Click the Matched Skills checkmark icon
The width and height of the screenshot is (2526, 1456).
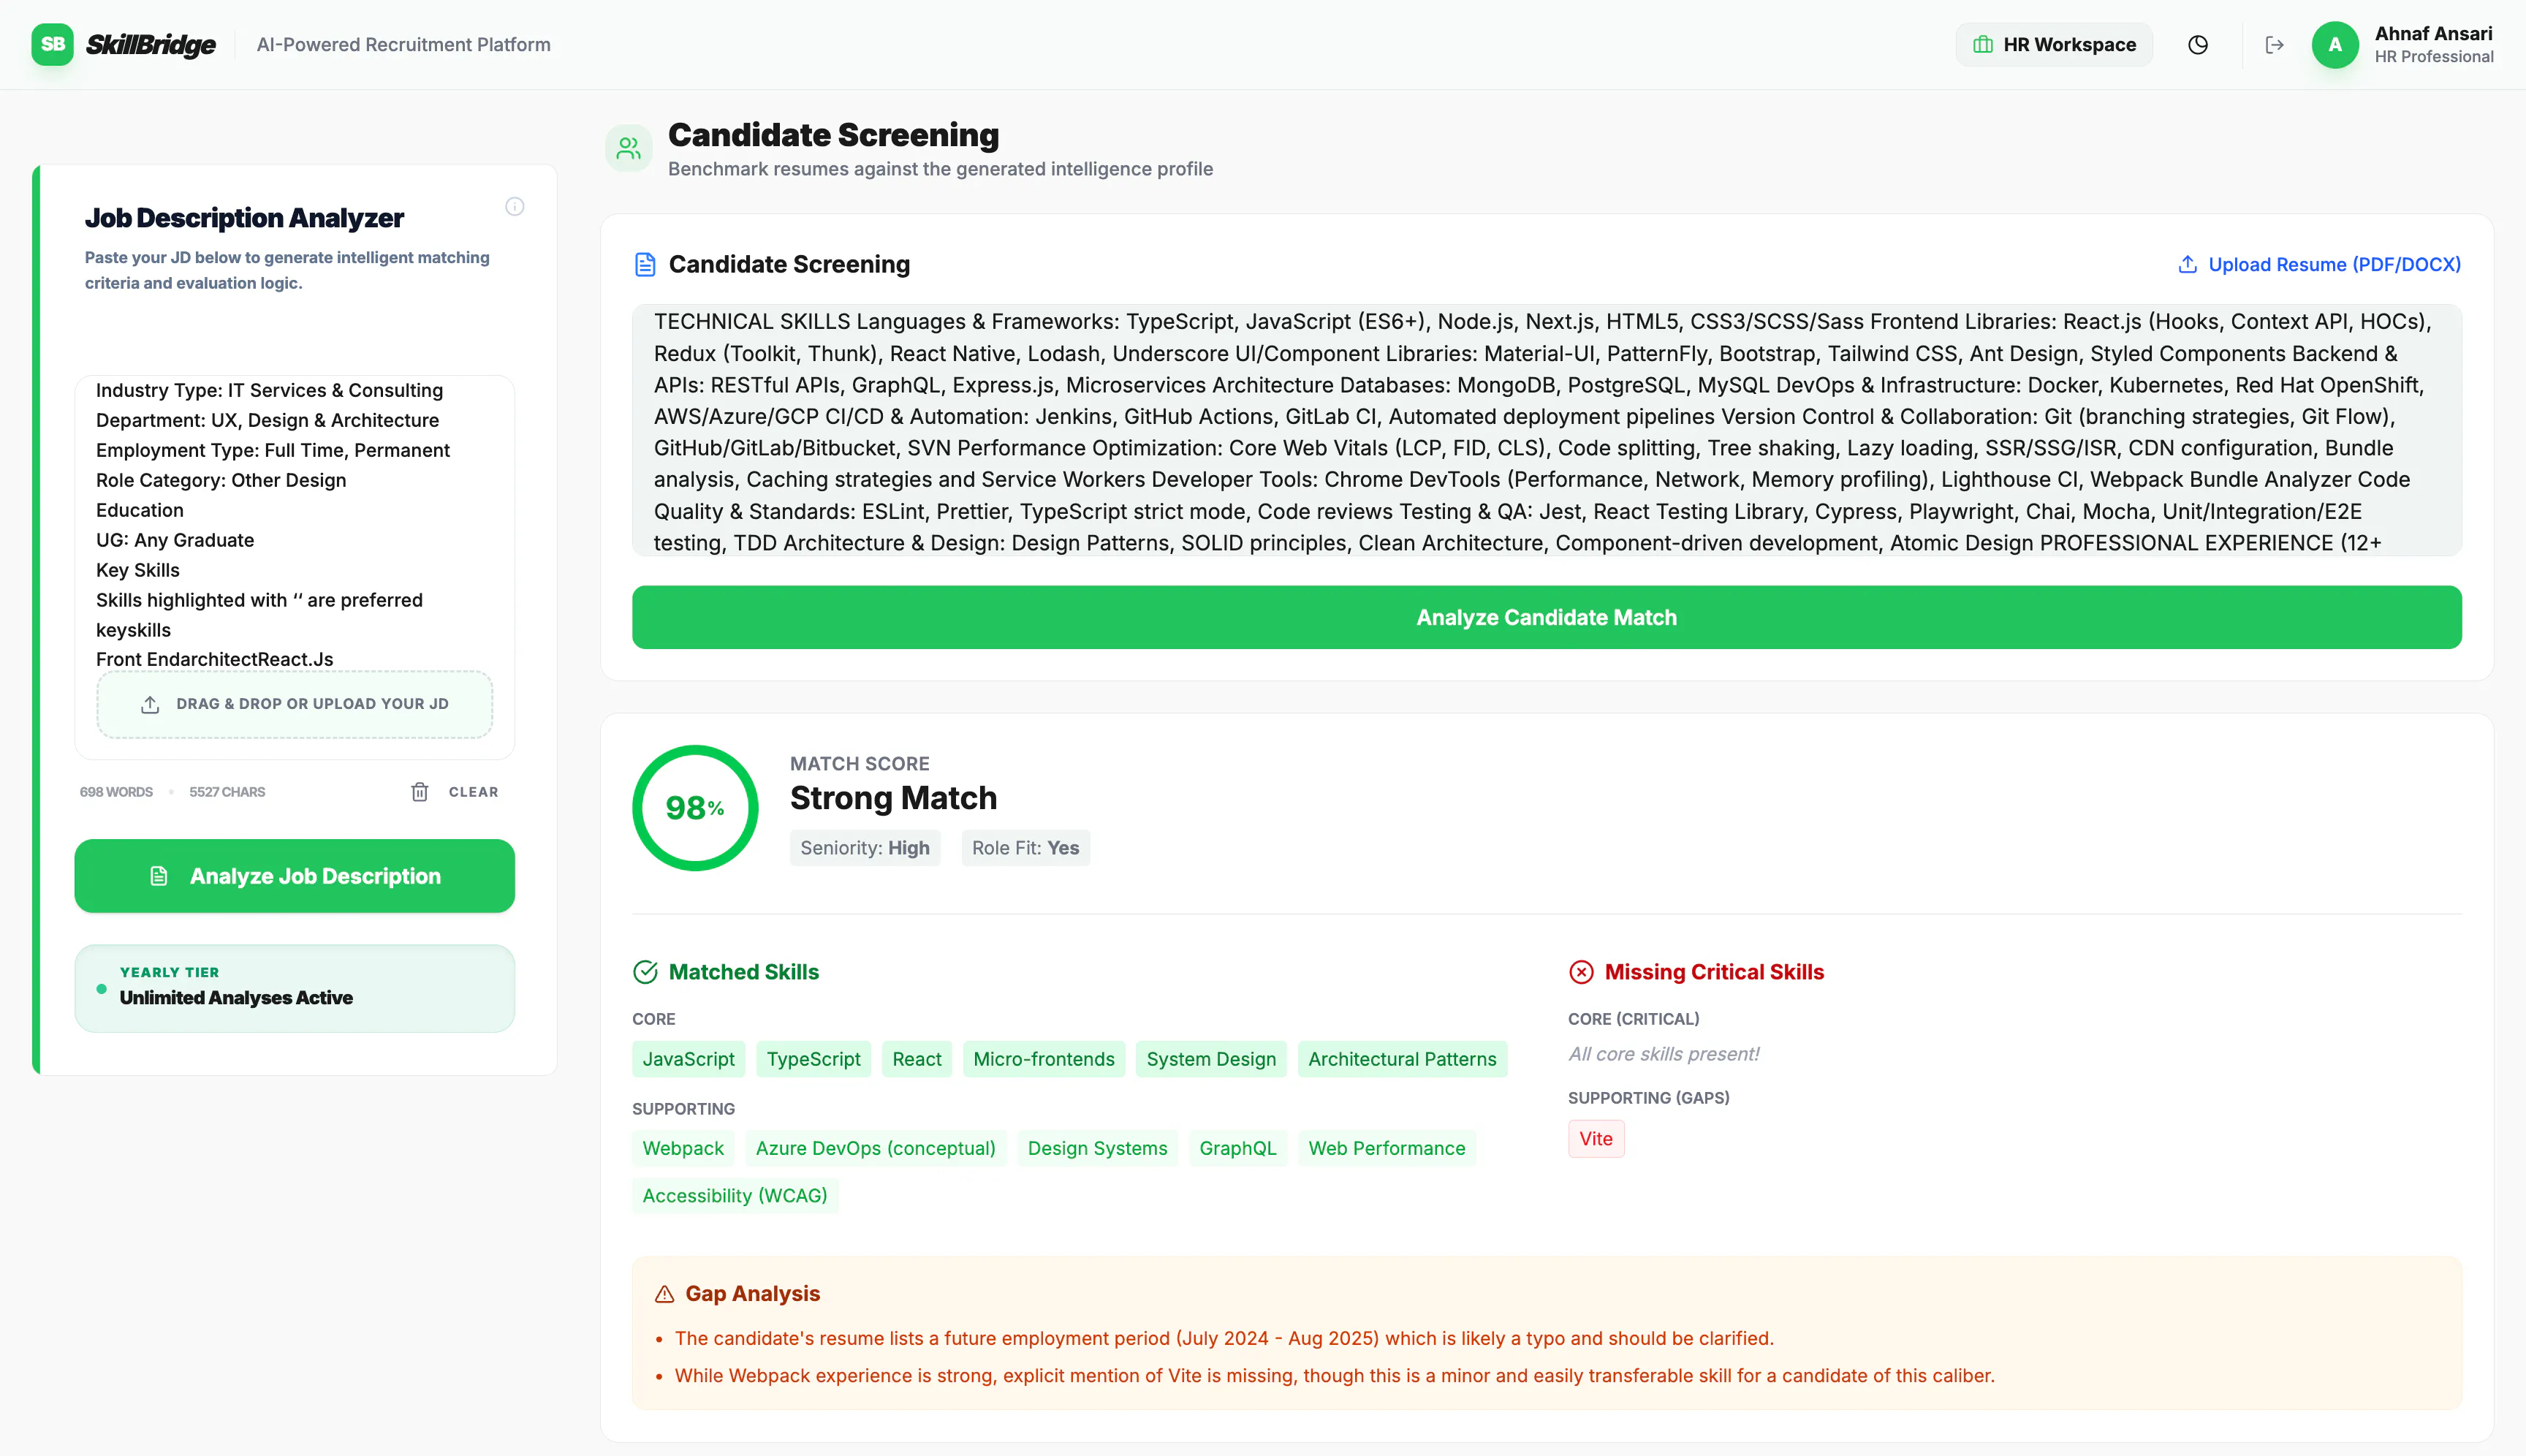tap(645, 972)
